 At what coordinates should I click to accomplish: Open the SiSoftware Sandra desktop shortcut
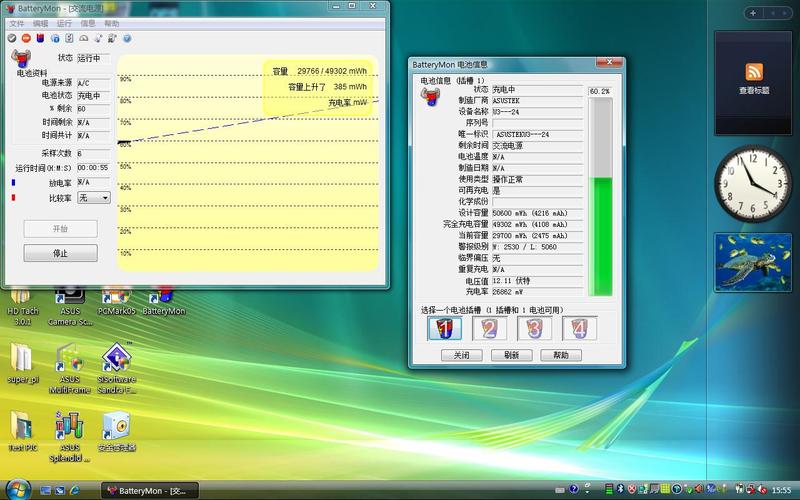pyautogui.click(x=117, y=368)
